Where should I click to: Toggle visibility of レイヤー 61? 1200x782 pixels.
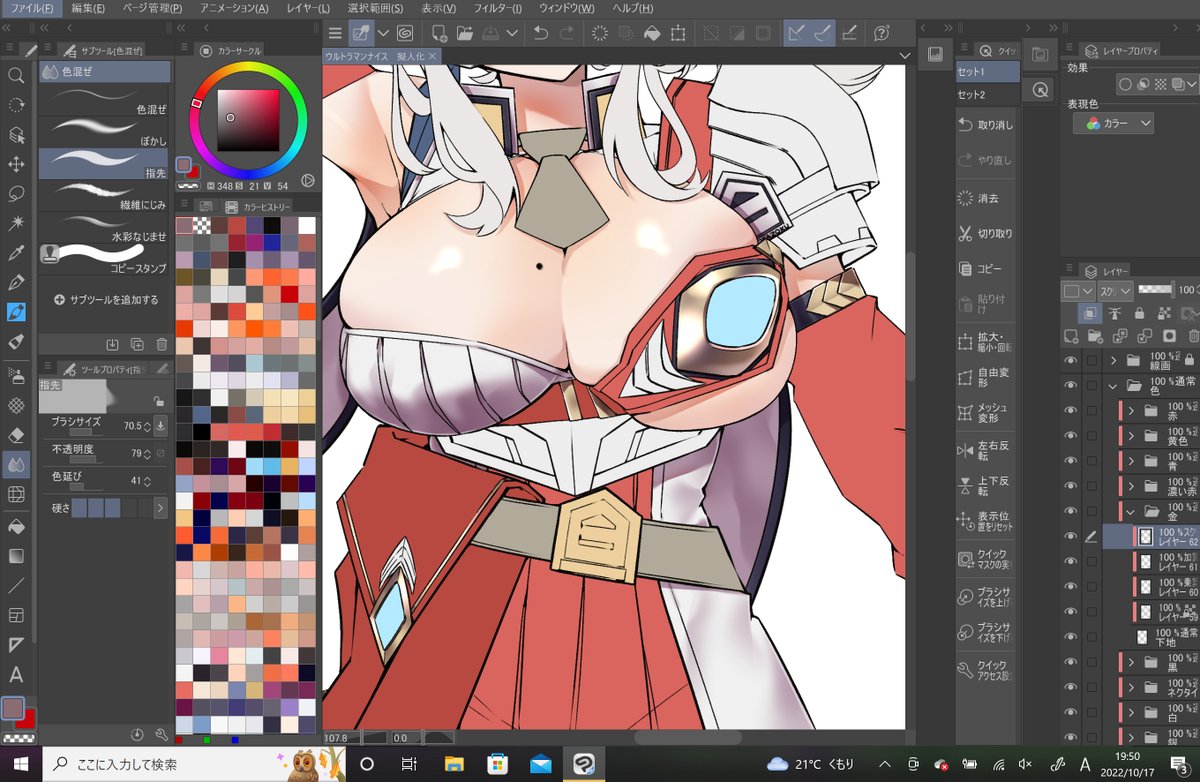1071,561
